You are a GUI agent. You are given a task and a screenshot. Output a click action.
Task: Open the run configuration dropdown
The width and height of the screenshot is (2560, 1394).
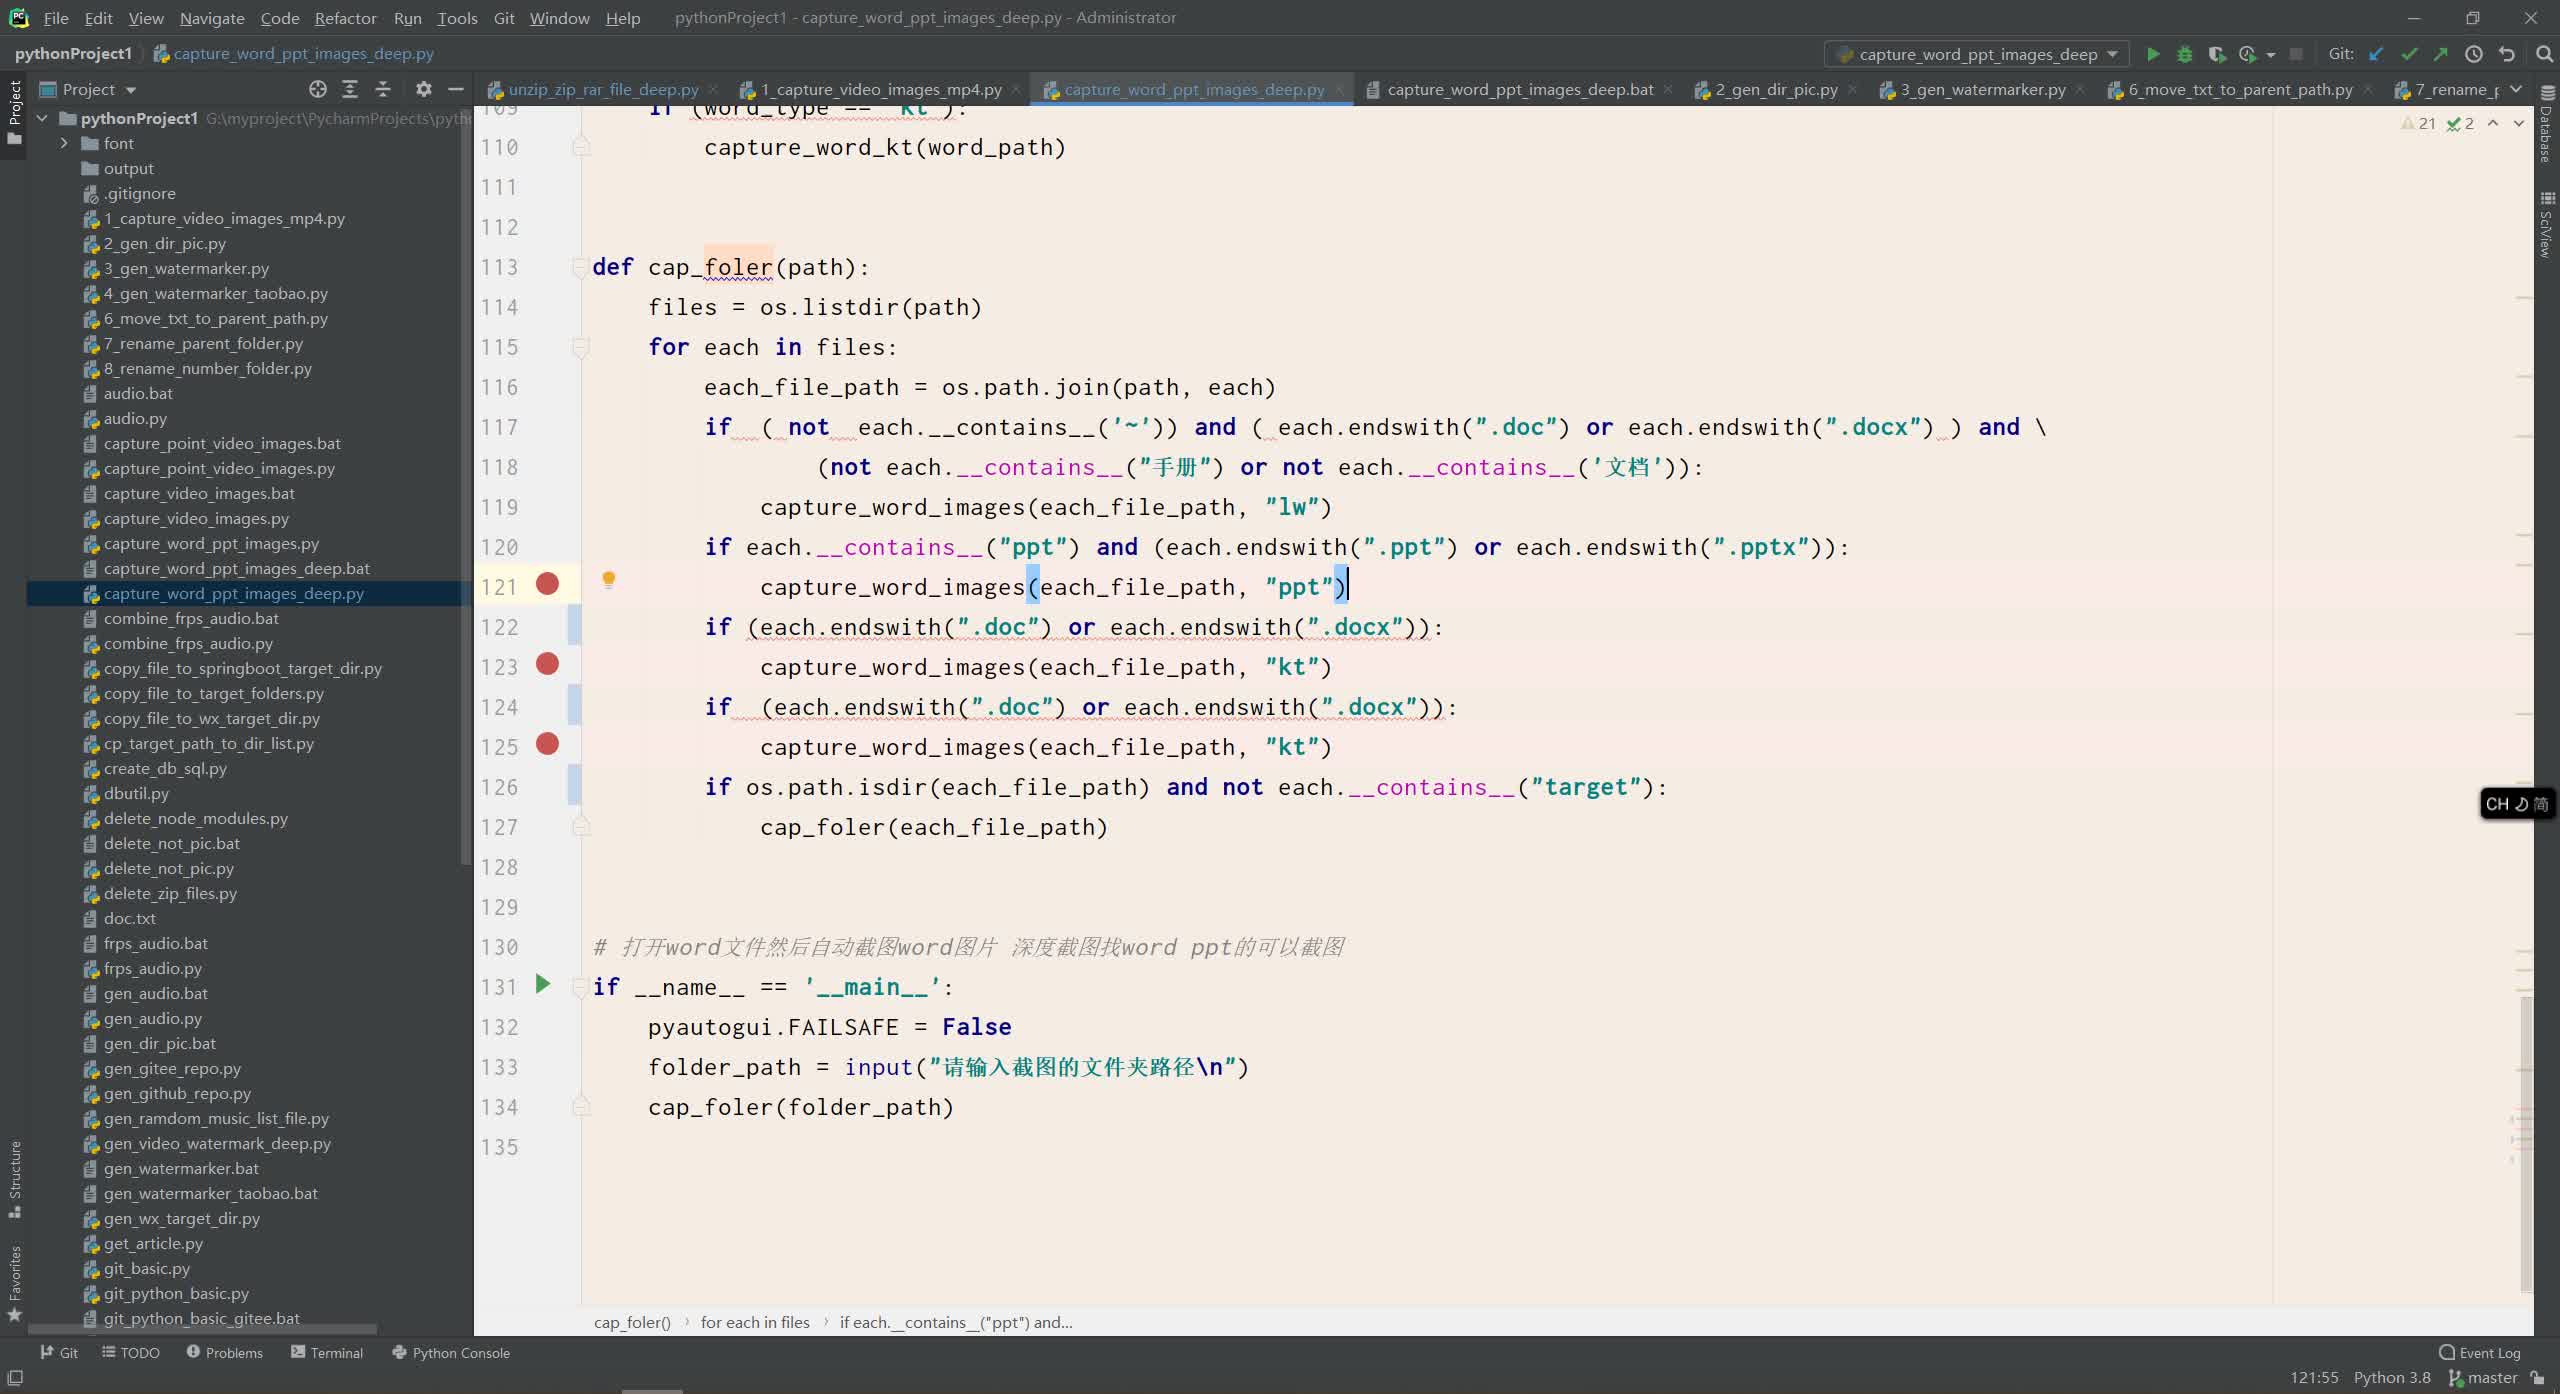point(2112,53)
